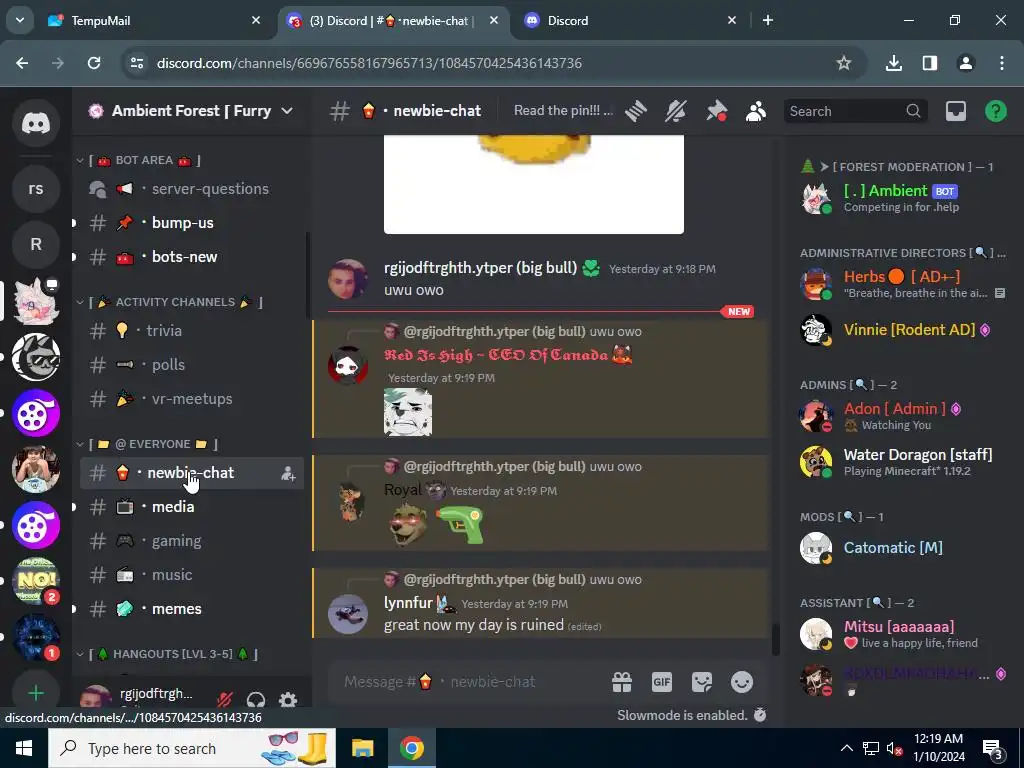Viewport: 1024px width, 768px height.
Task: Open Adon [ Admin ] member profile
Action: 903,416
